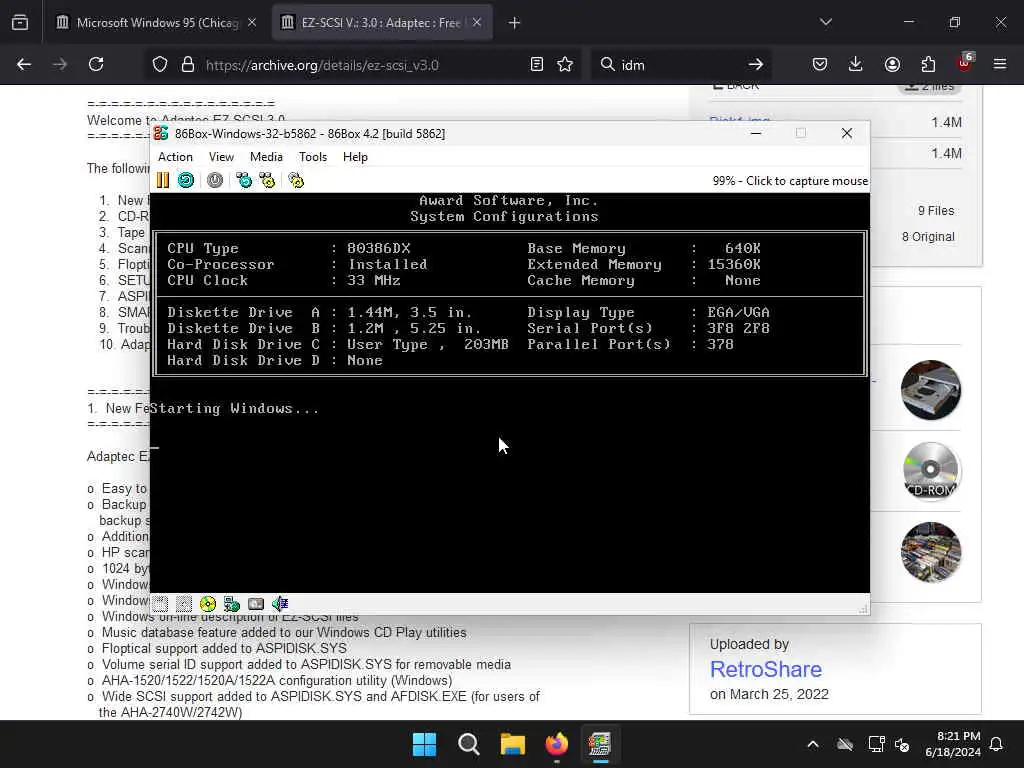Click the site padlock security icon
This screenshot has width=1024, height=768.
pyautogui.click(x=188, y=65)
